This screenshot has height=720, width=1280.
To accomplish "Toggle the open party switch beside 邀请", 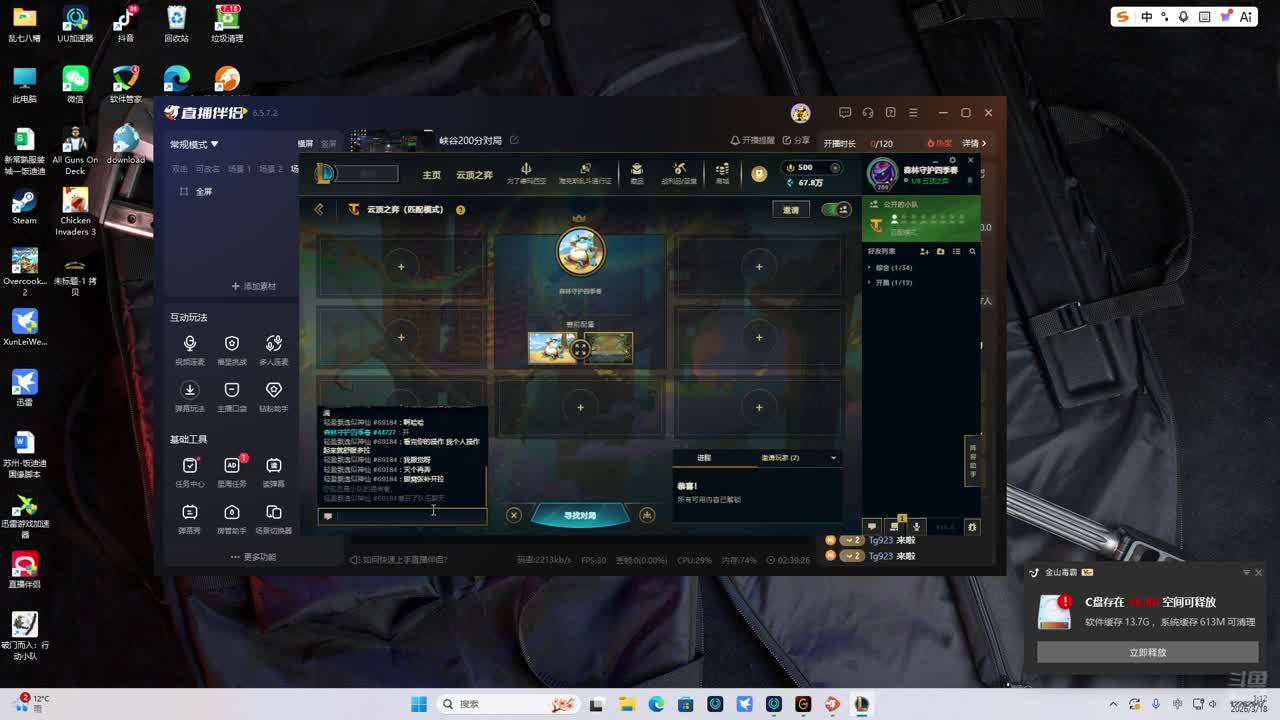I will 835,209.
